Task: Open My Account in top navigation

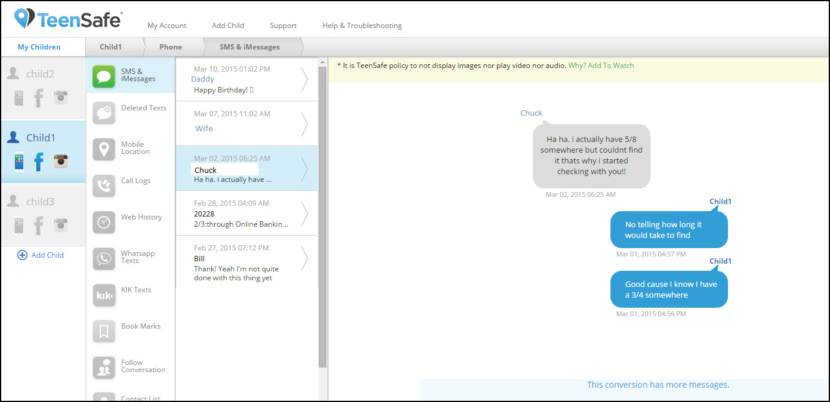Action: 167,25
